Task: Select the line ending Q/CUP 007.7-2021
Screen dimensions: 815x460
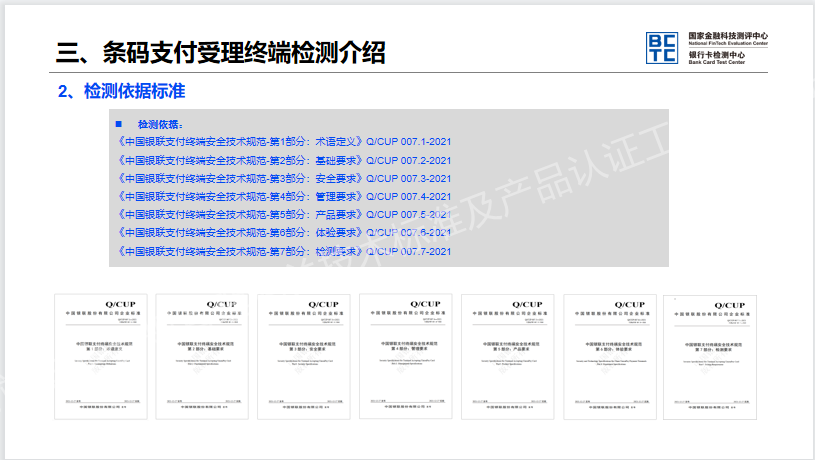Action: (x=284, y=252)
